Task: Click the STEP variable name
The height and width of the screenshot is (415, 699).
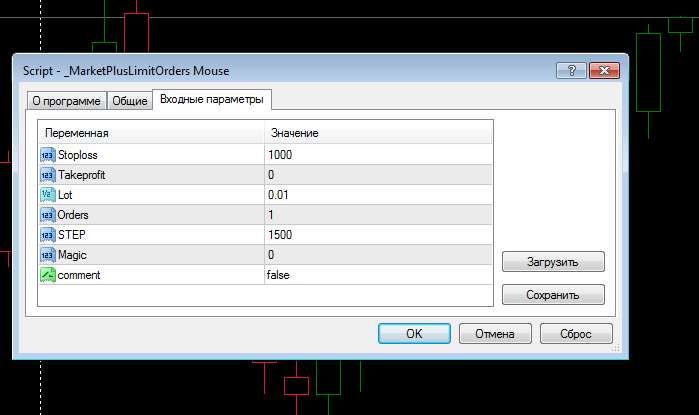Action: coord(72,234)
